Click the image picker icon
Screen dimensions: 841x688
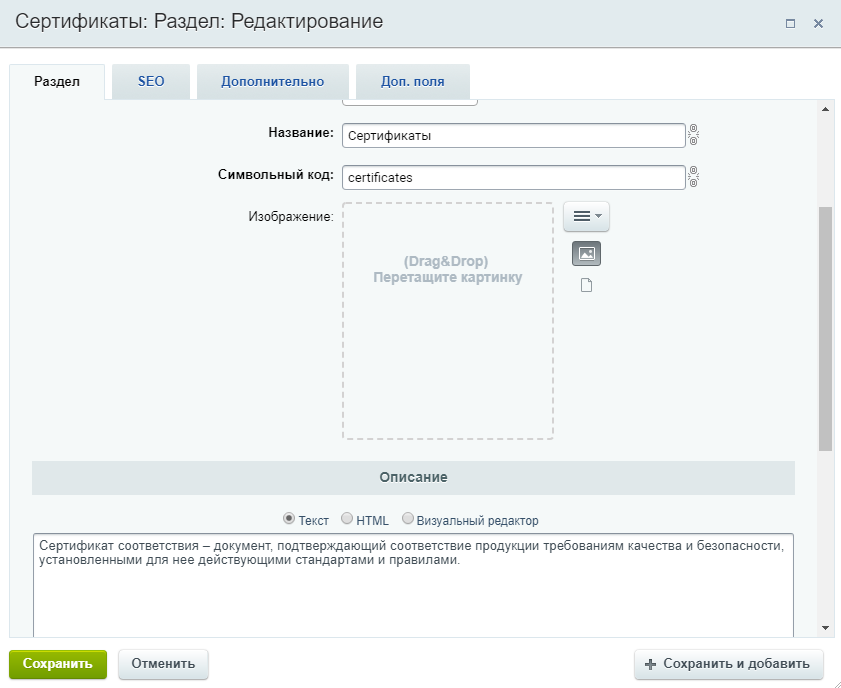(586, 254)
